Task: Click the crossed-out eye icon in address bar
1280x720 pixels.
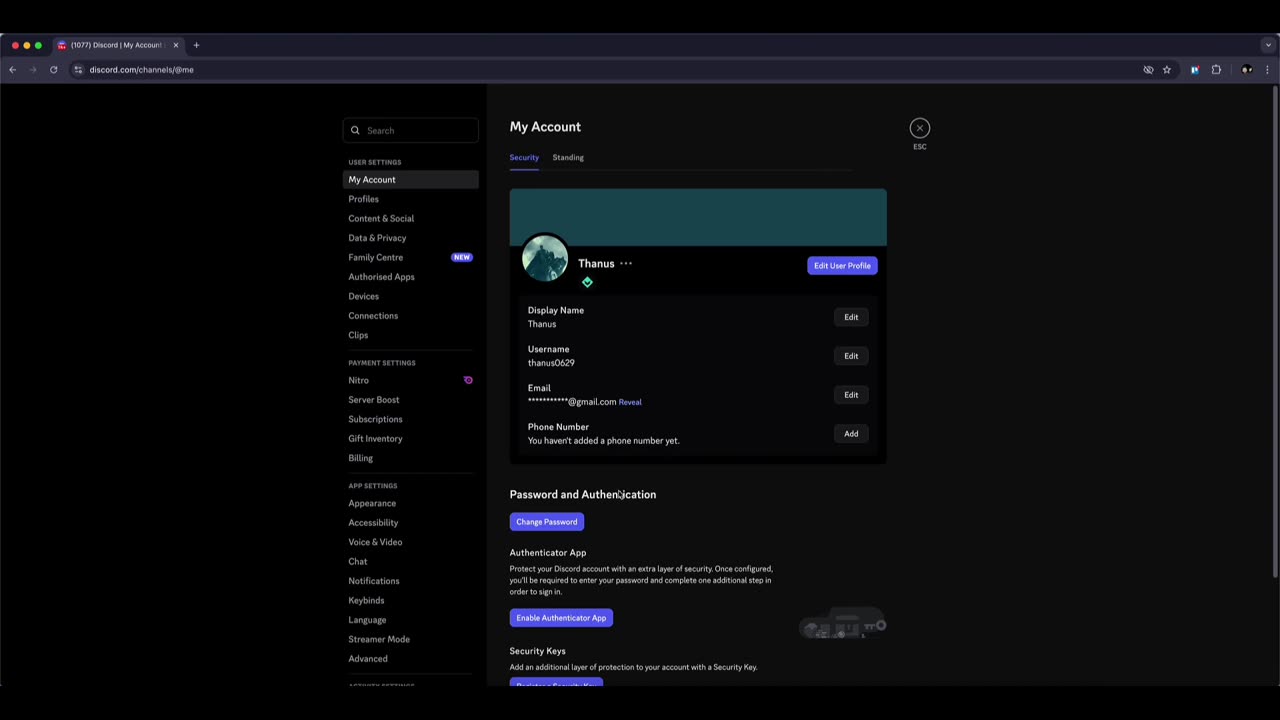Action: (1148, 70)
